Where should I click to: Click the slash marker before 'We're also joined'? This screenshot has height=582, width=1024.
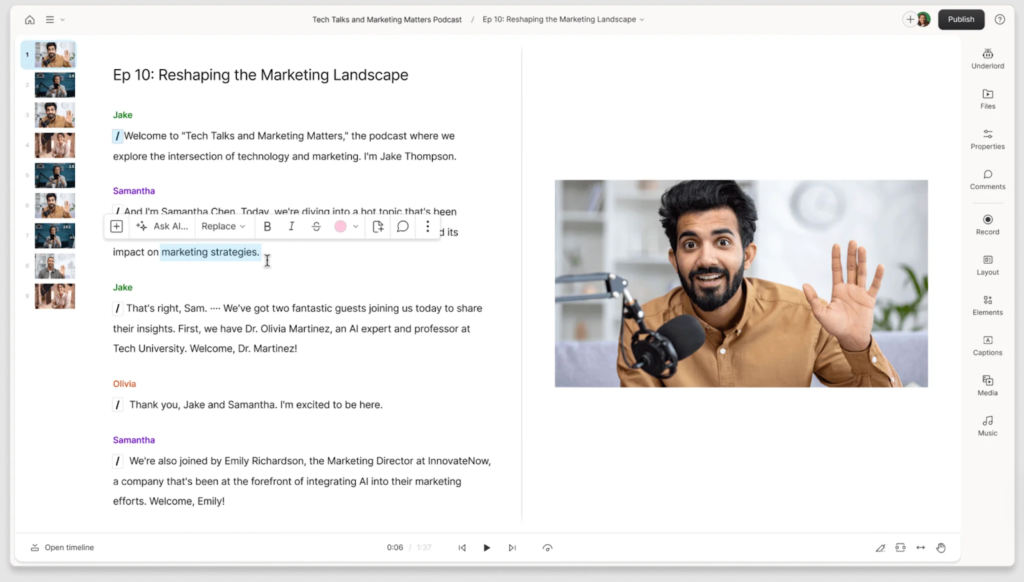(118, 461)
